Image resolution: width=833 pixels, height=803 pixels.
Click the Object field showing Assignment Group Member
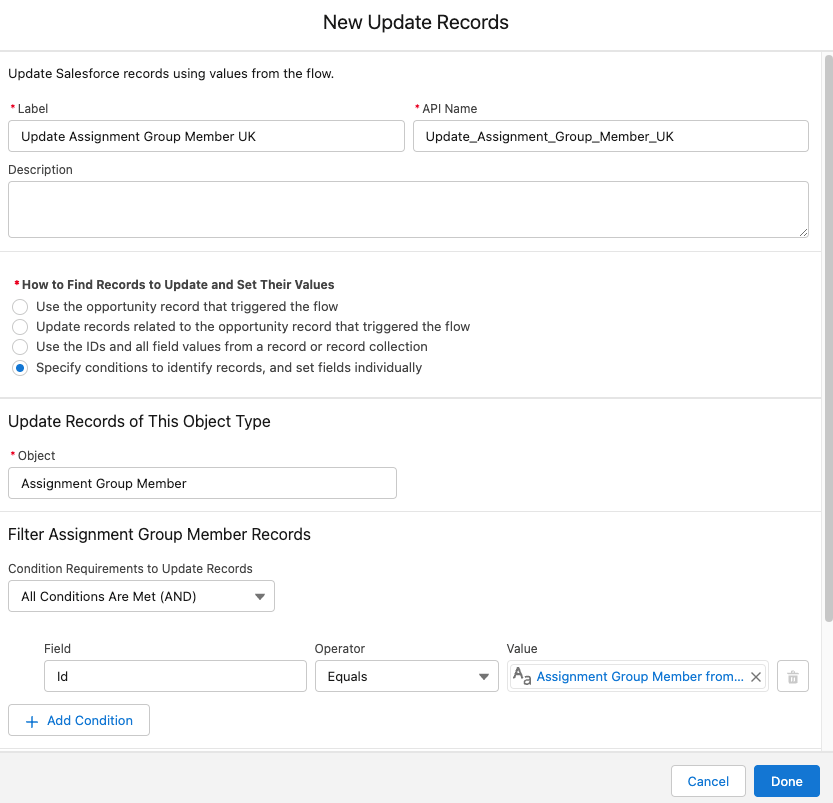tap(202, 484)
